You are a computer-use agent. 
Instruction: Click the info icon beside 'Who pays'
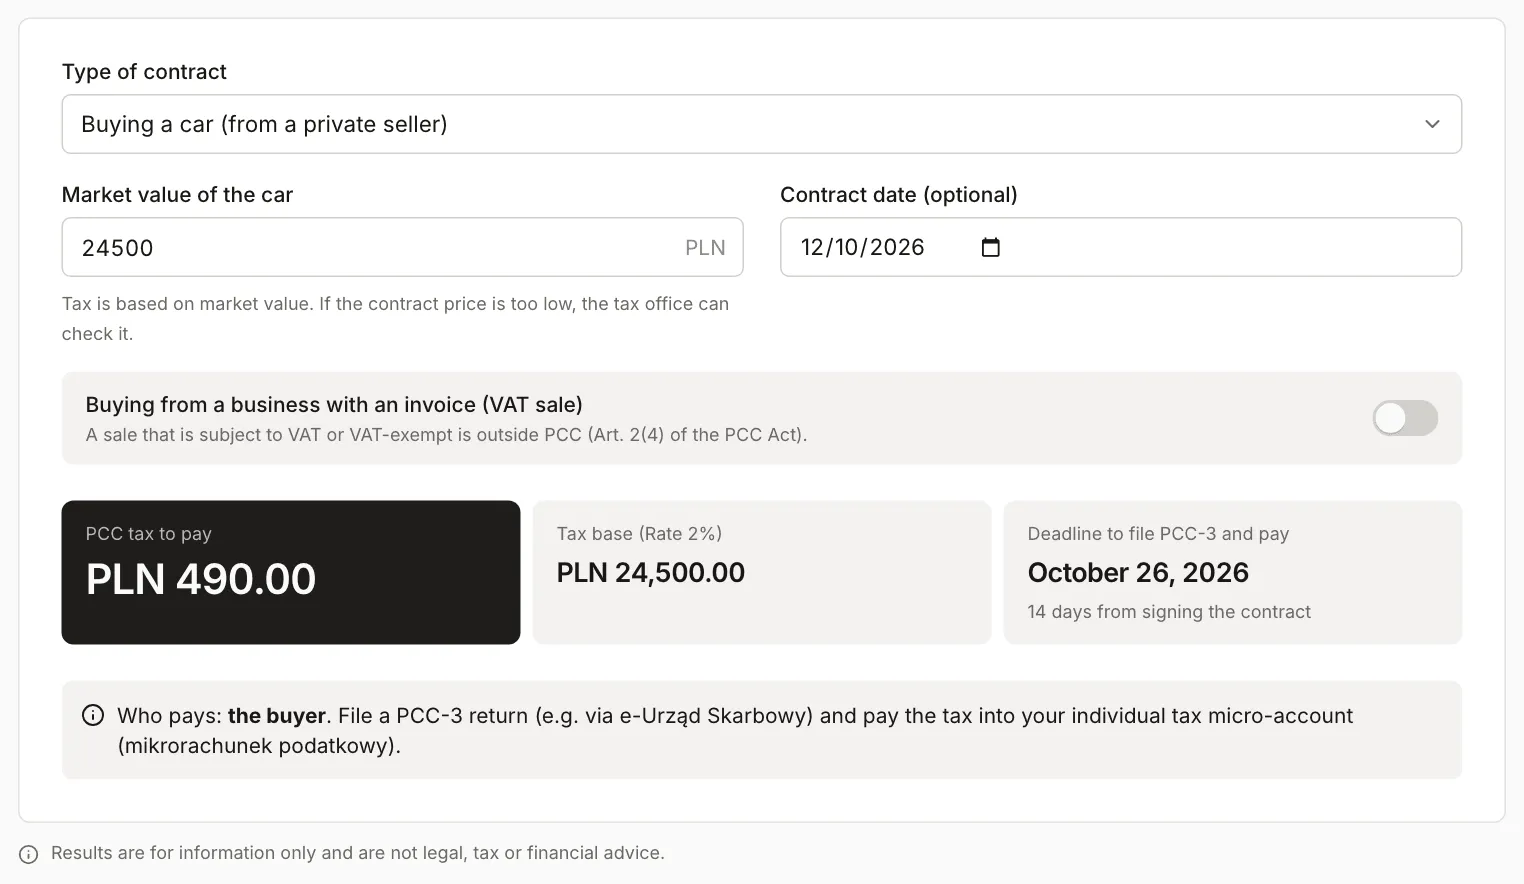[x=93, y=715]
